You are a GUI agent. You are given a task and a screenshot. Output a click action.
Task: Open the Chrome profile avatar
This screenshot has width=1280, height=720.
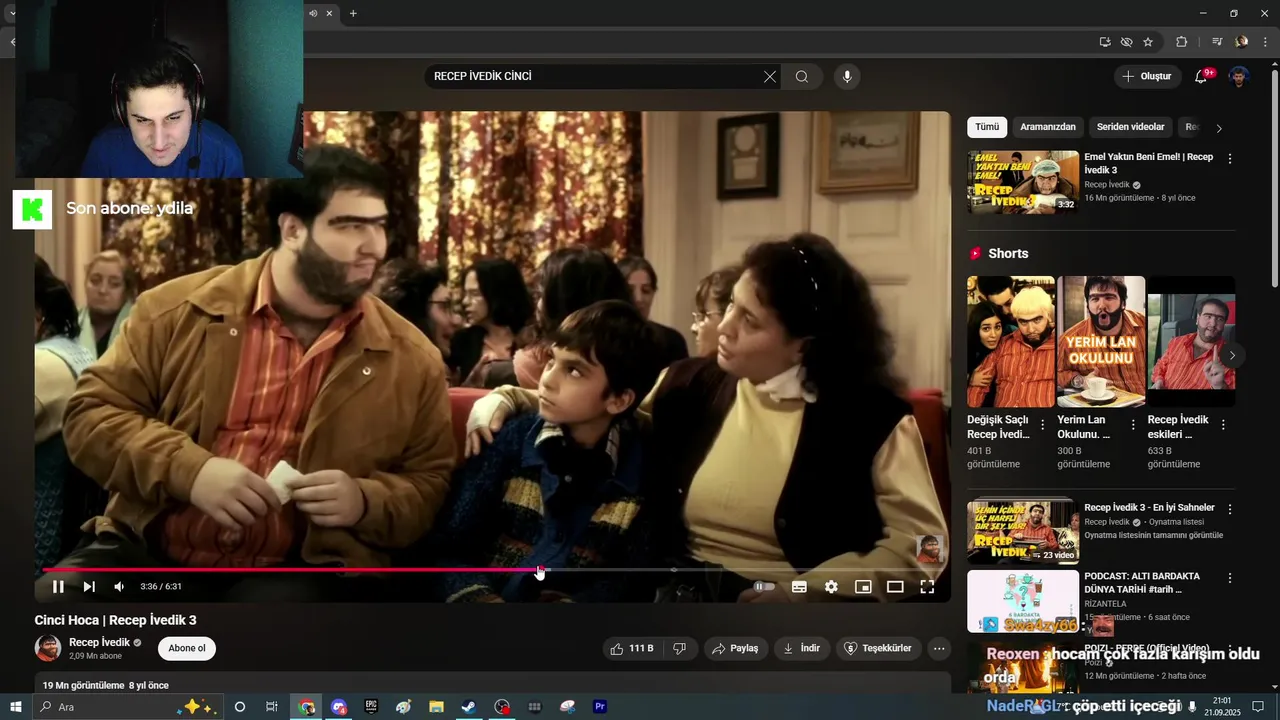pyautogui.click(x=1241, y=42)
